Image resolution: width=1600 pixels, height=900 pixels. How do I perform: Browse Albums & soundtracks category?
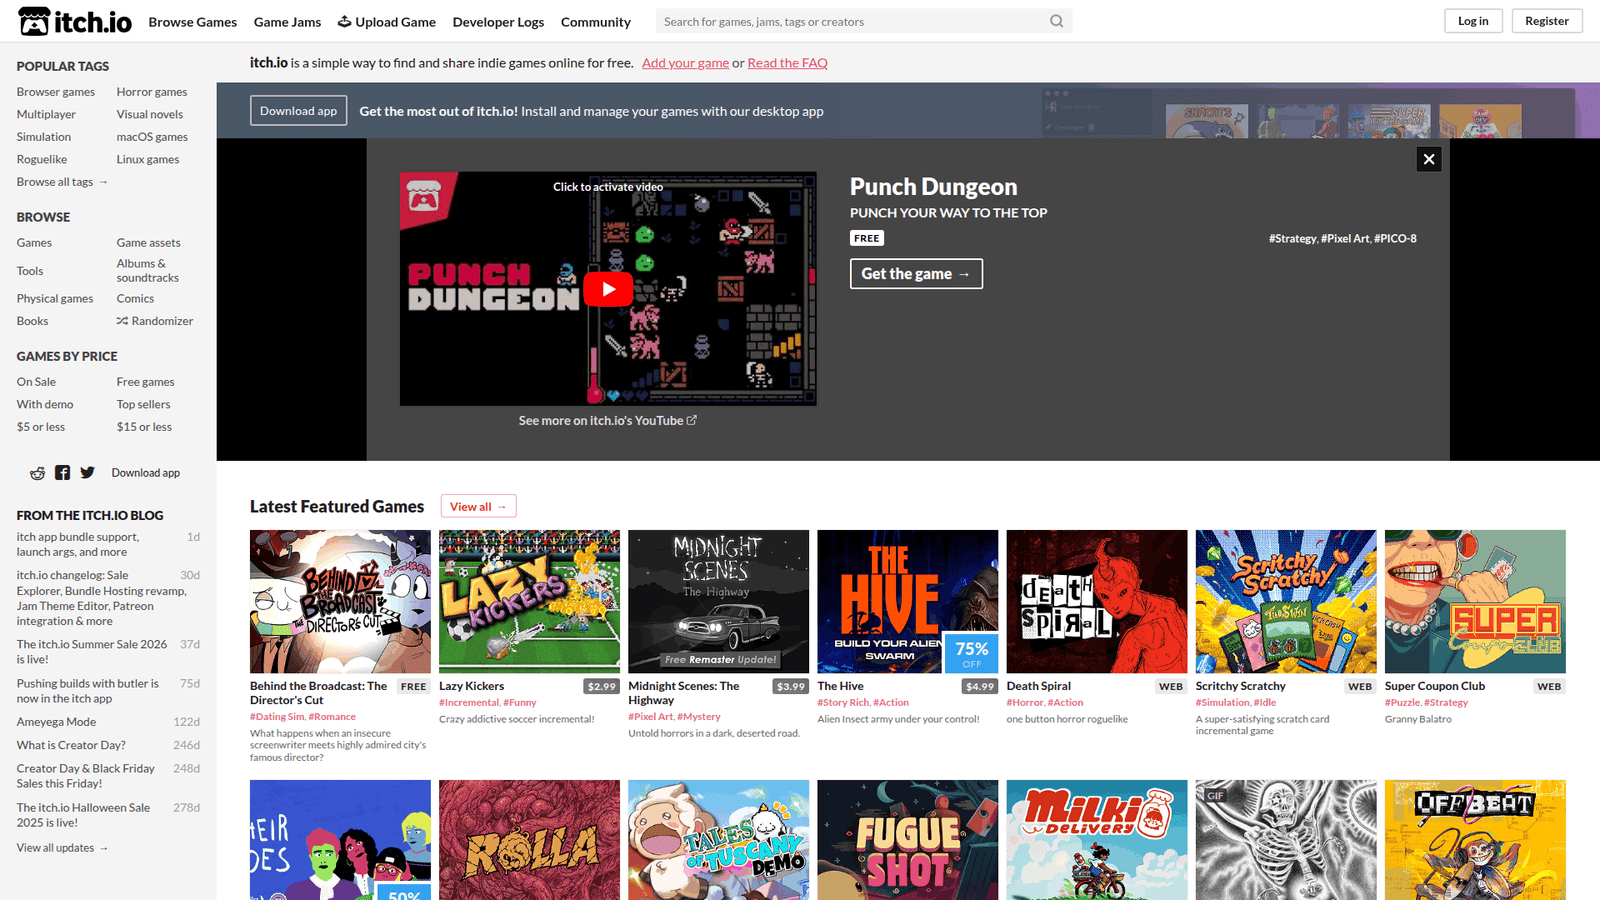click(148, 271)
